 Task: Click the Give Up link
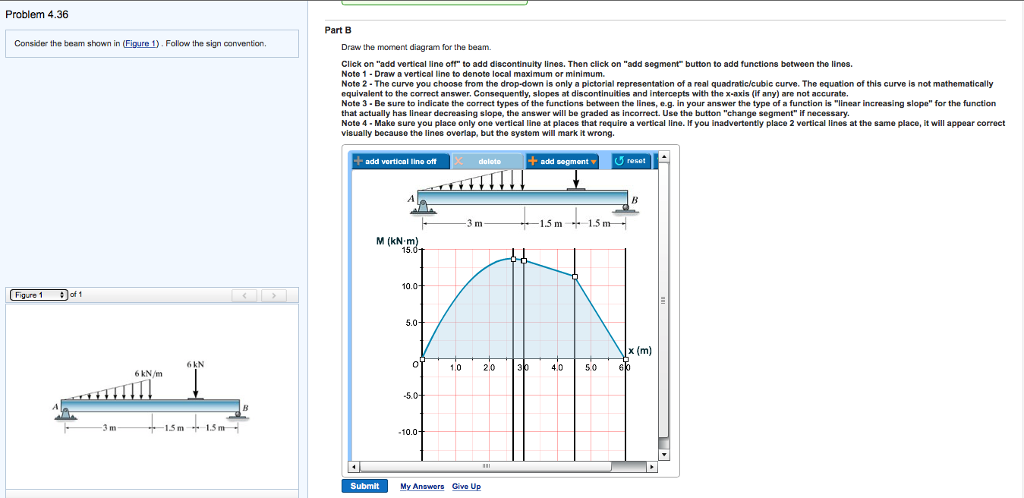(x=466, y=486)
